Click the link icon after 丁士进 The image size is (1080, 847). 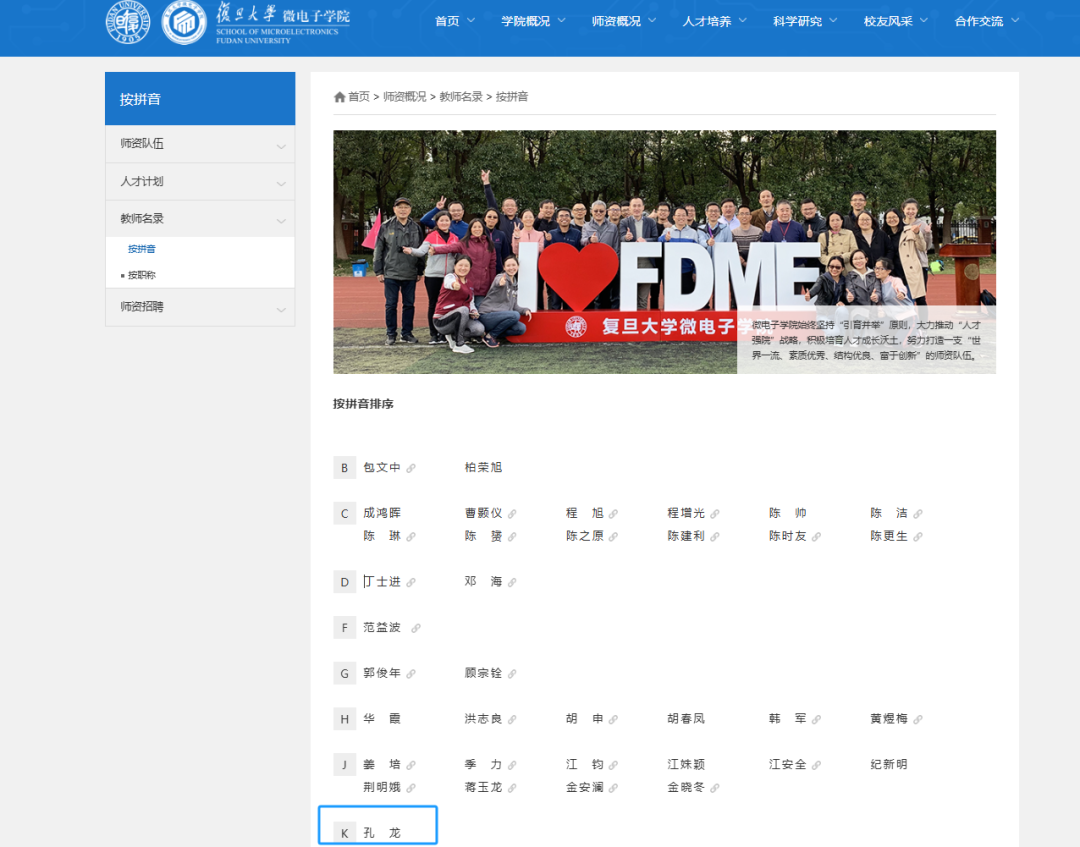point(411,583)
